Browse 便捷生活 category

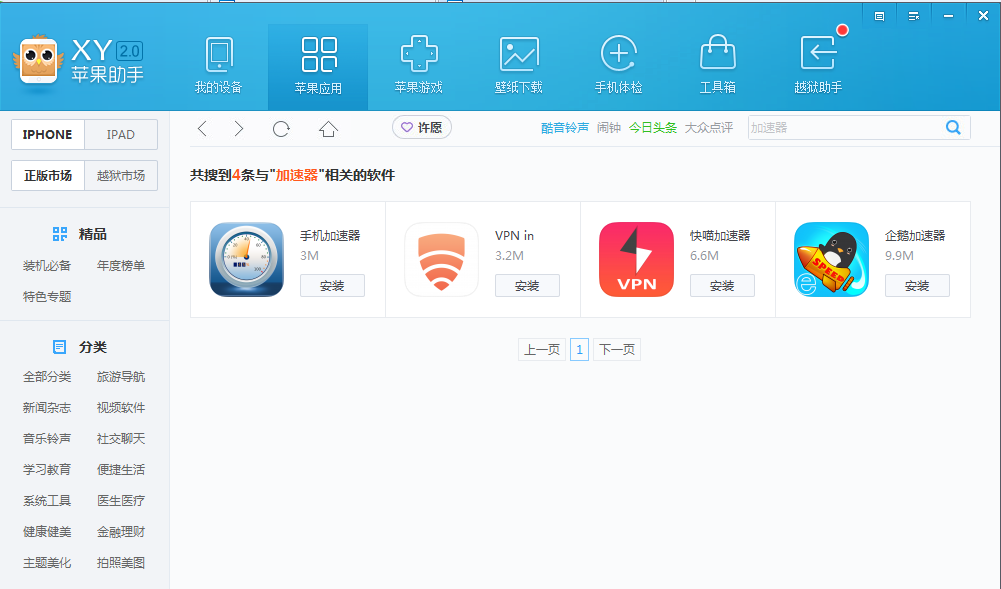tap(121, 470)
